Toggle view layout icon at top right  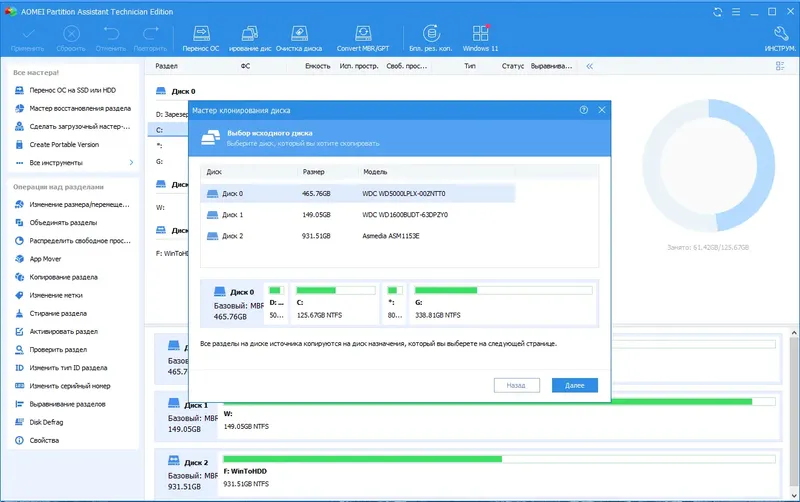point(780,66)
